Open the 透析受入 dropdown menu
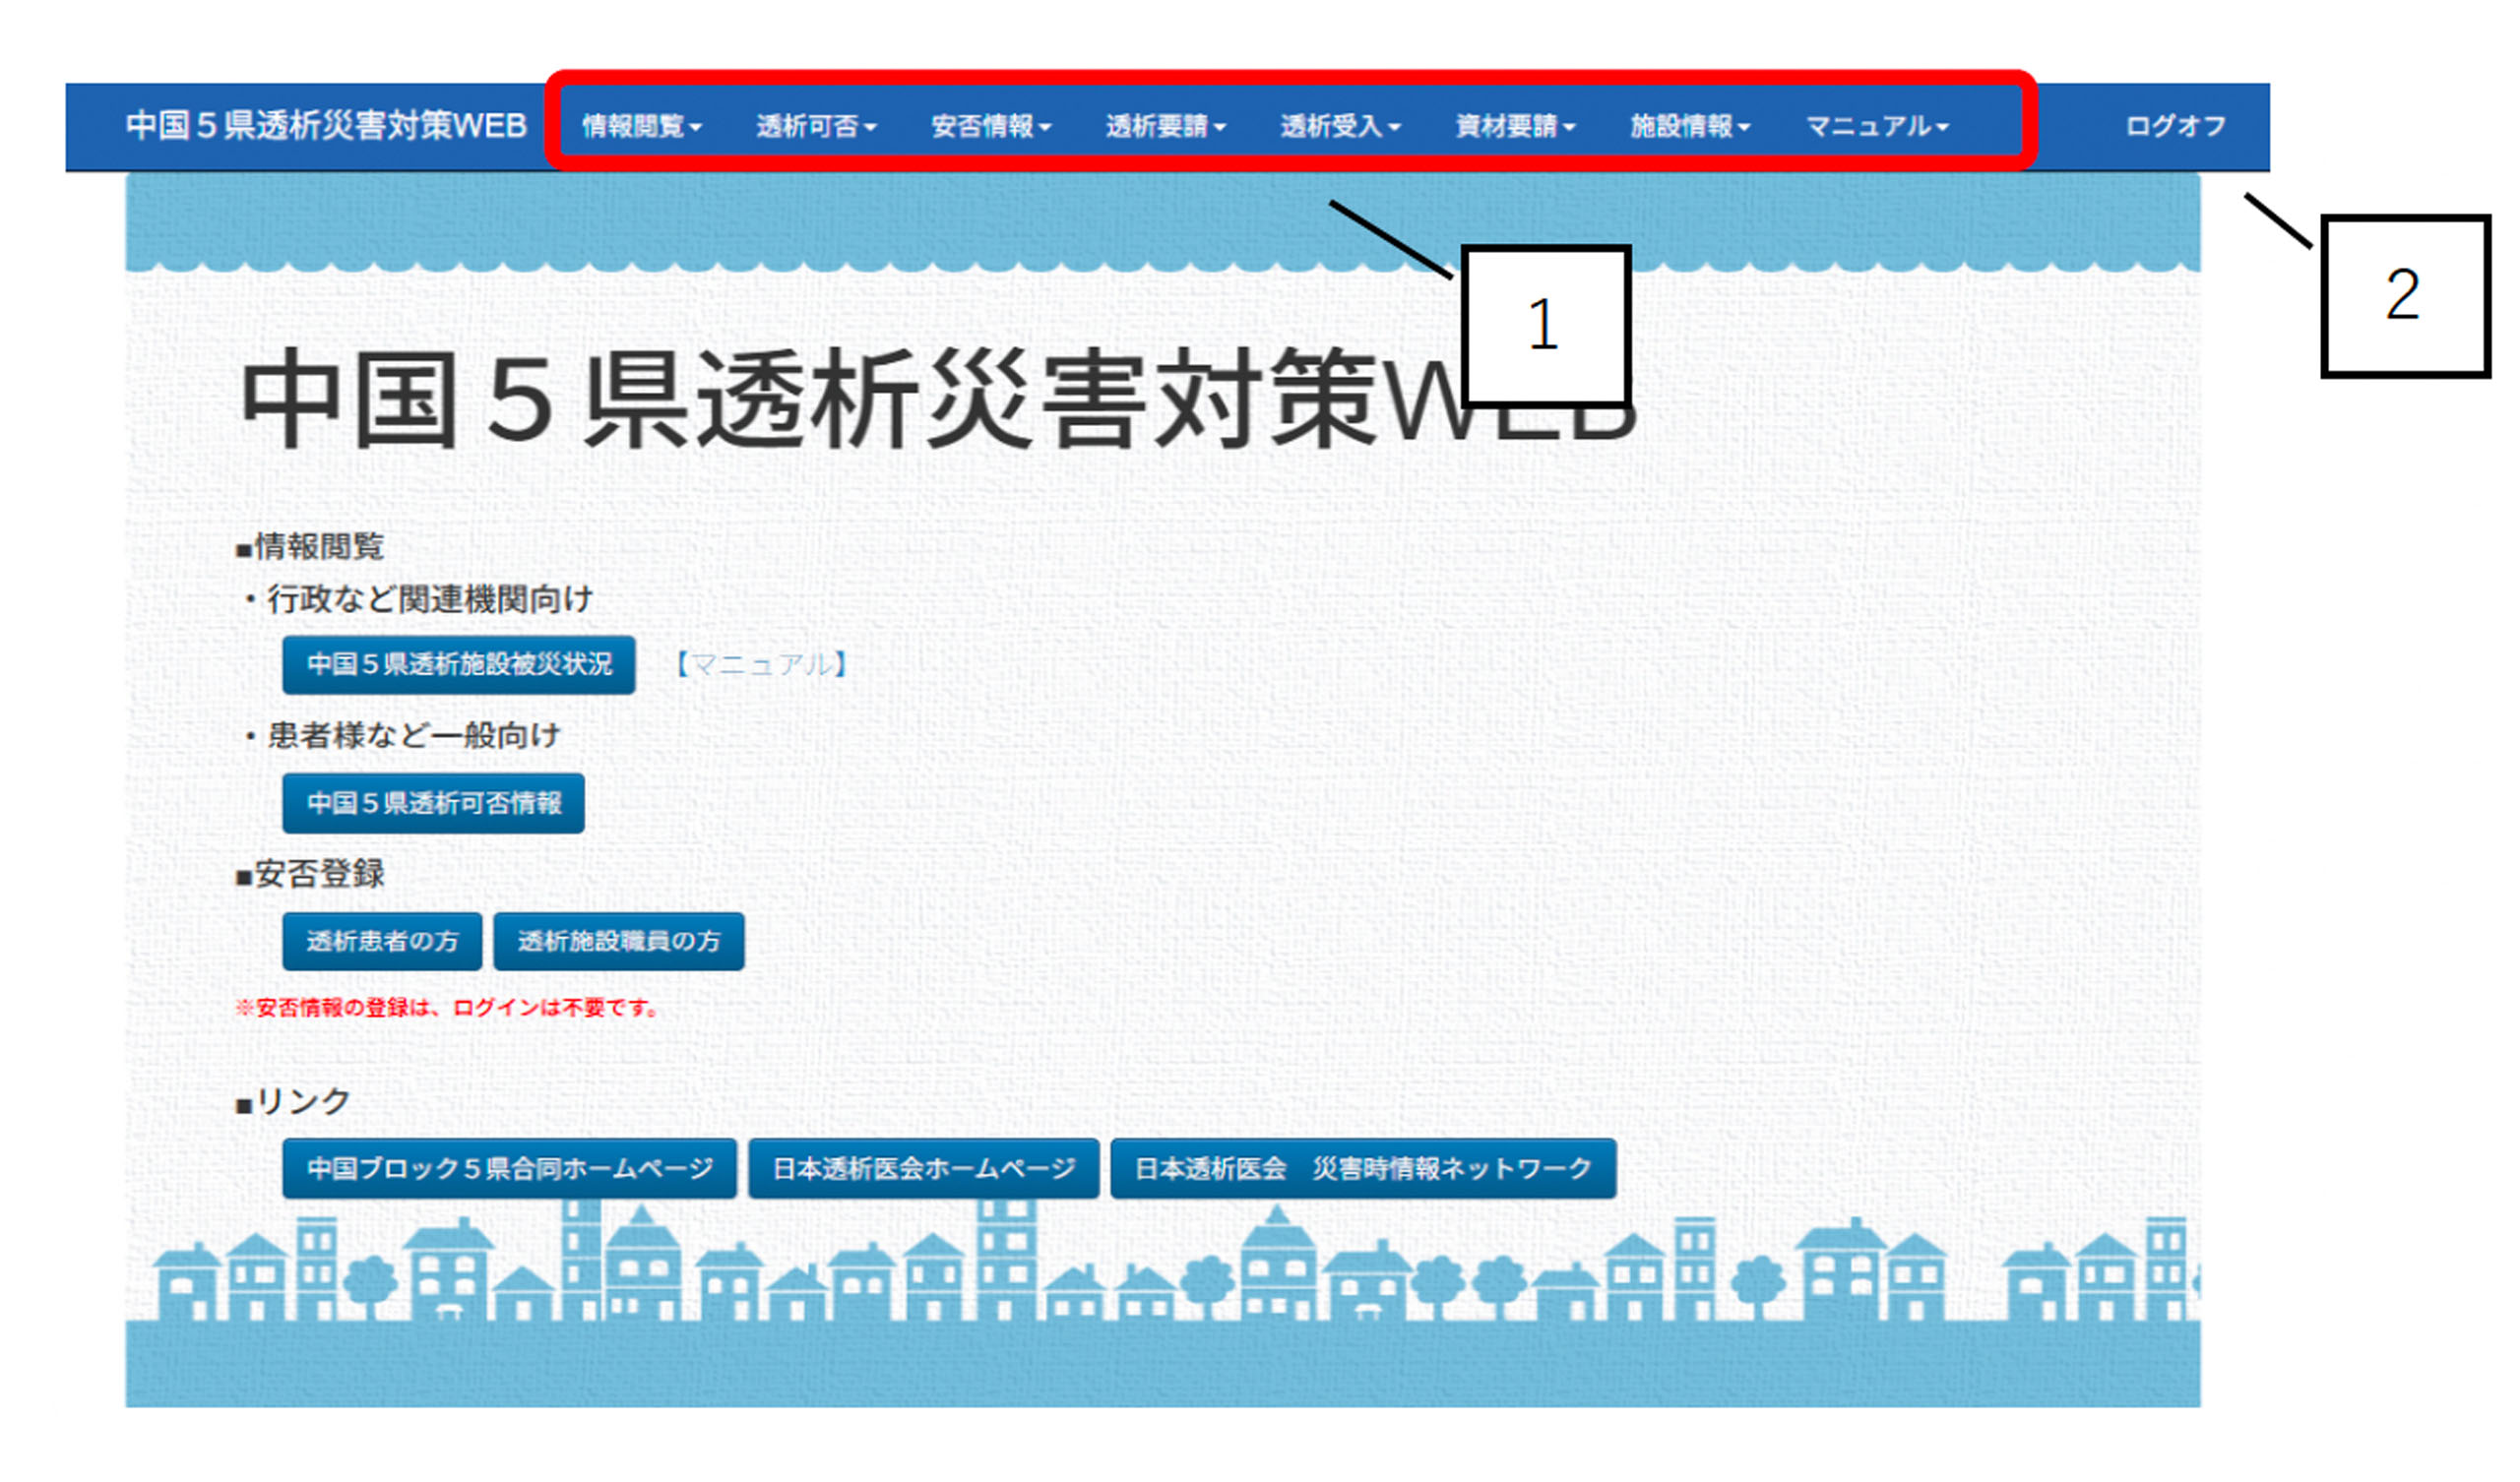Image resolution: width=2520 pixels, height=1482 pixels. click(1340, 126)
